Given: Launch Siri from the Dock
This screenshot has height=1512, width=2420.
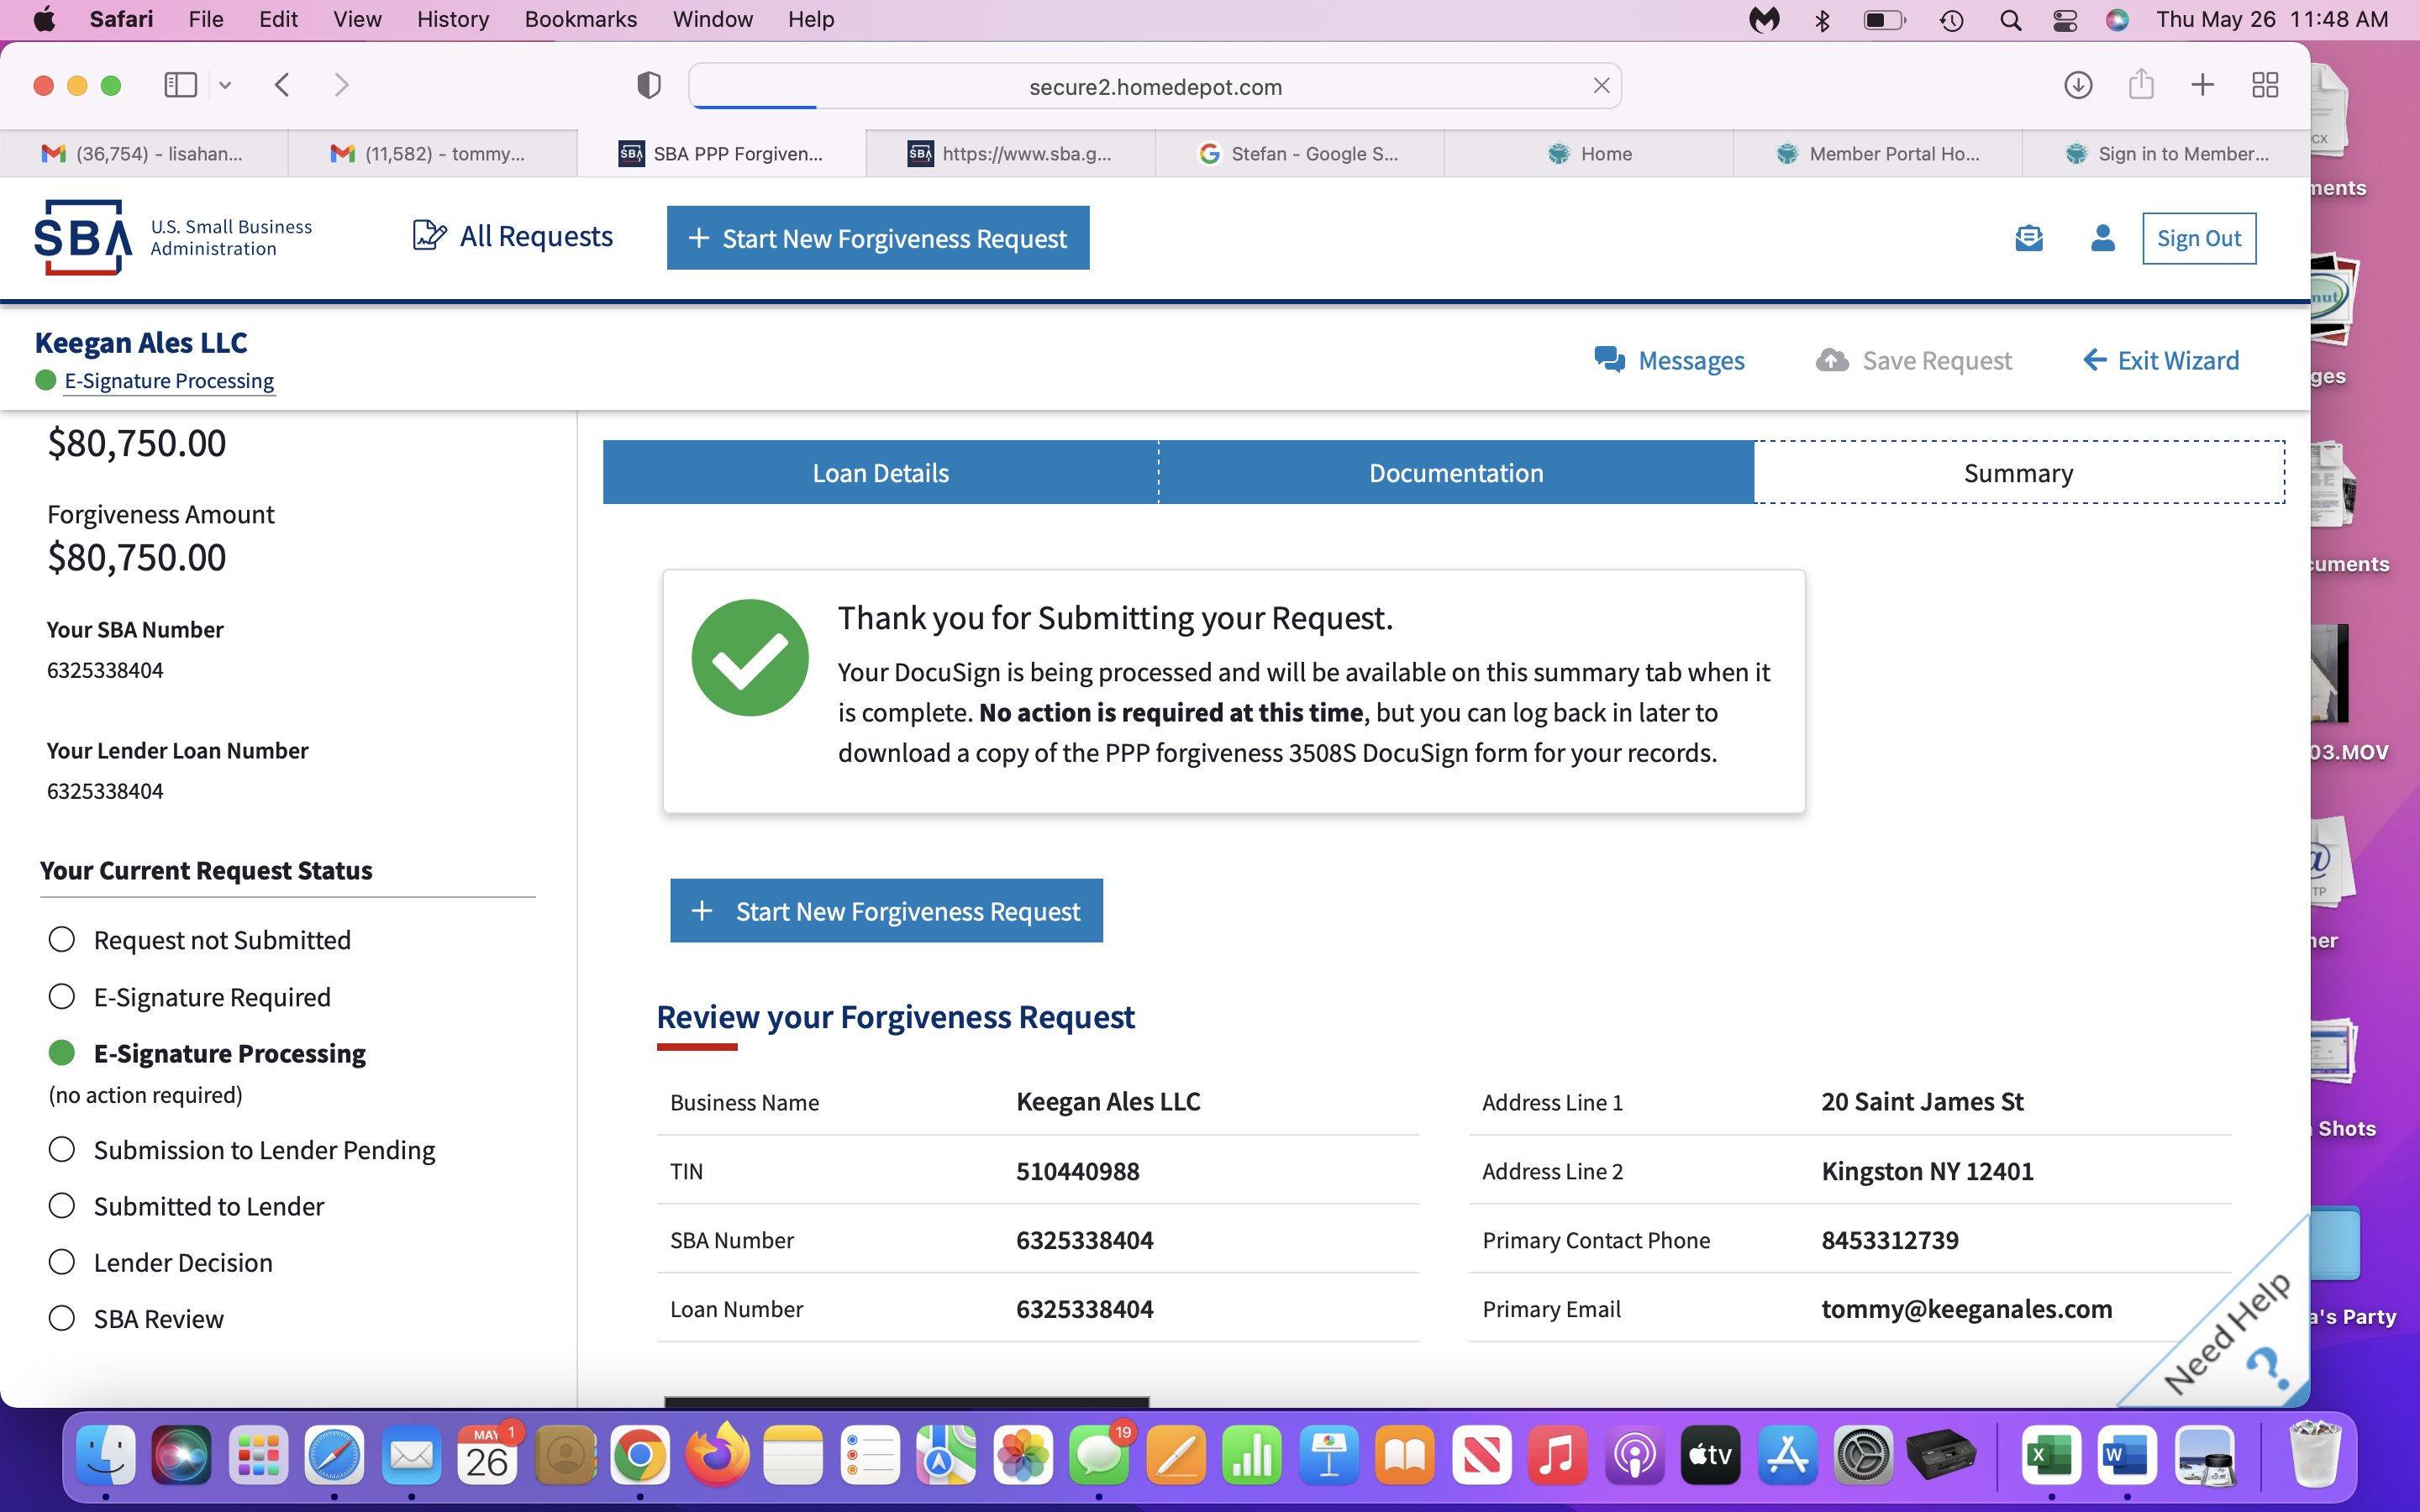Looking at the screenshot, I should click(x=182, y=1455).
